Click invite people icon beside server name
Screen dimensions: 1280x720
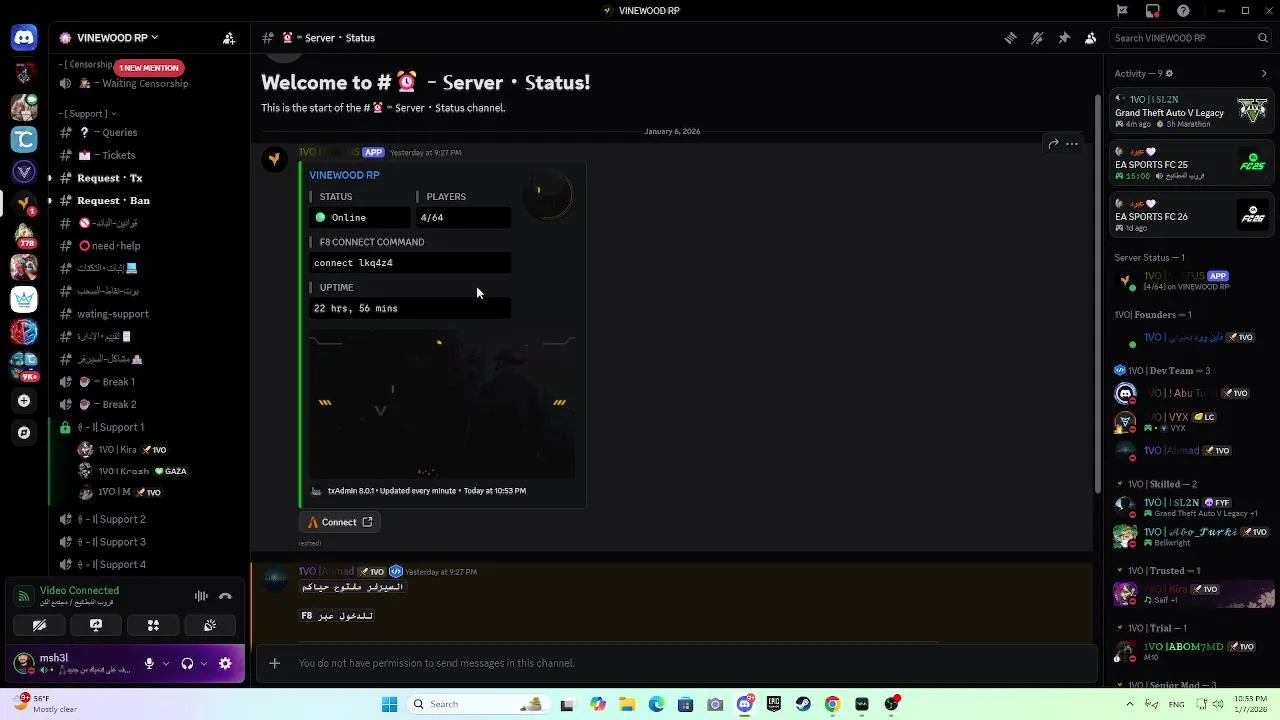[229, 38]
